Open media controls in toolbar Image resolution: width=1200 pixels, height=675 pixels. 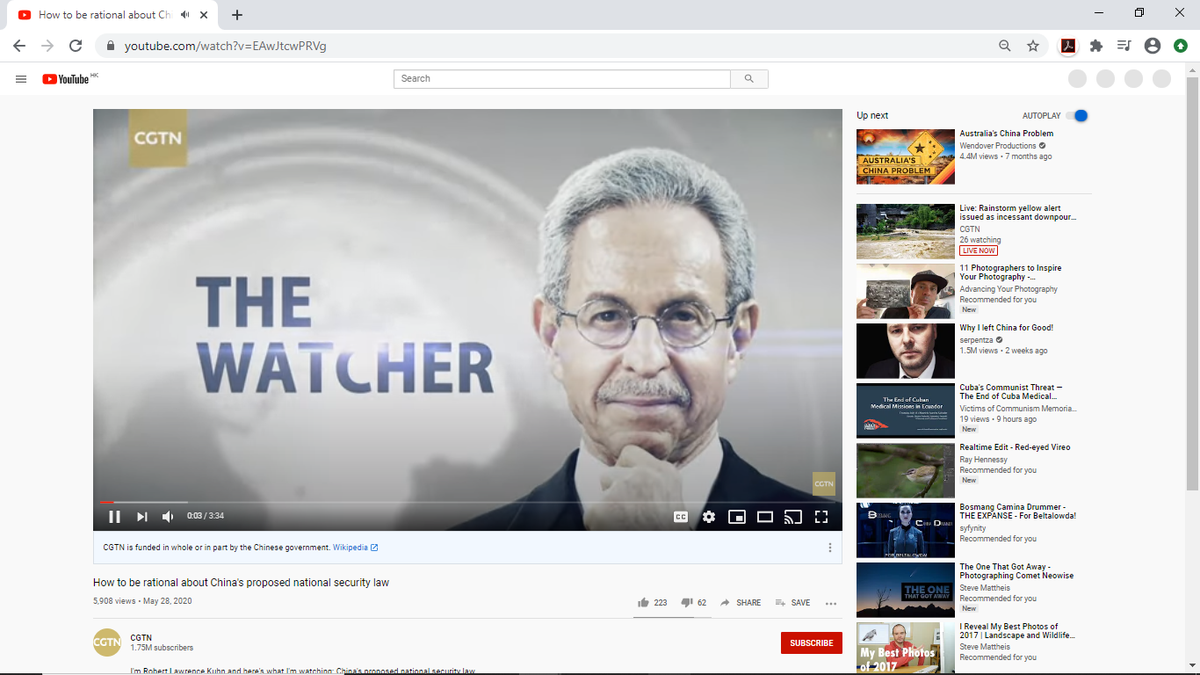click(1124, 46)
